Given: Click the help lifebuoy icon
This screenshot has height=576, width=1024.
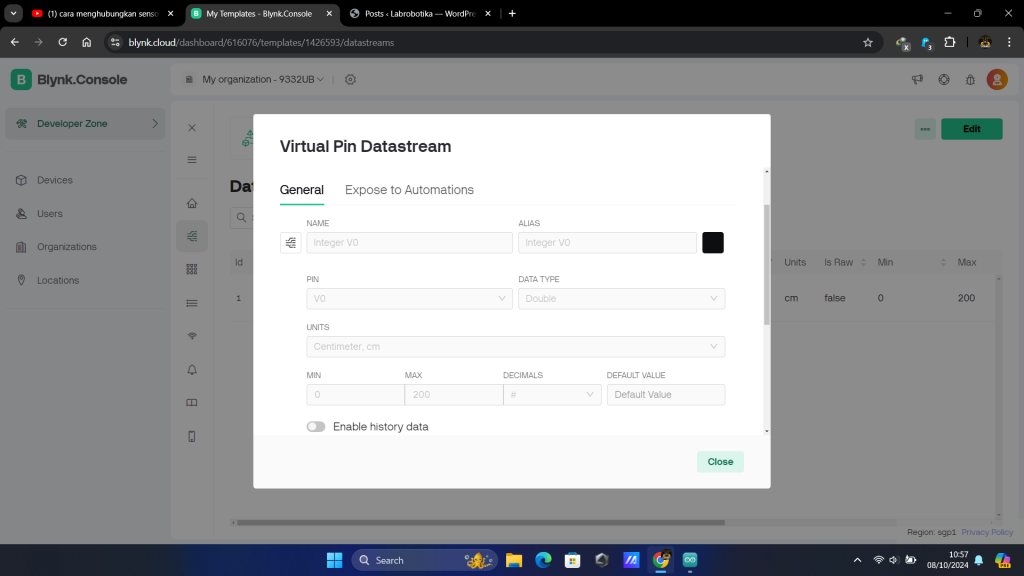Looking at the screenshot, I should coord(943,80).
